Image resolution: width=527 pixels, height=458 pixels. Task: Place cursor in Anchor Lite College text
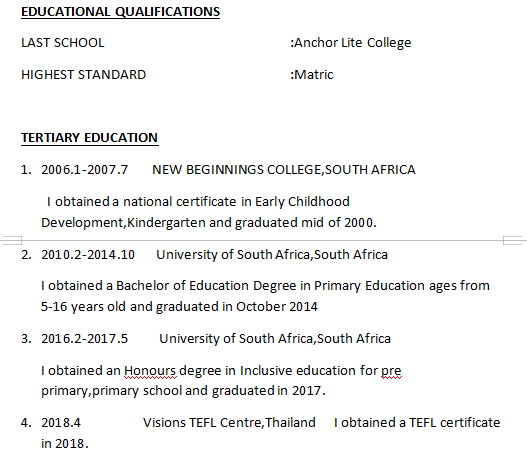[x=353, y=43]
